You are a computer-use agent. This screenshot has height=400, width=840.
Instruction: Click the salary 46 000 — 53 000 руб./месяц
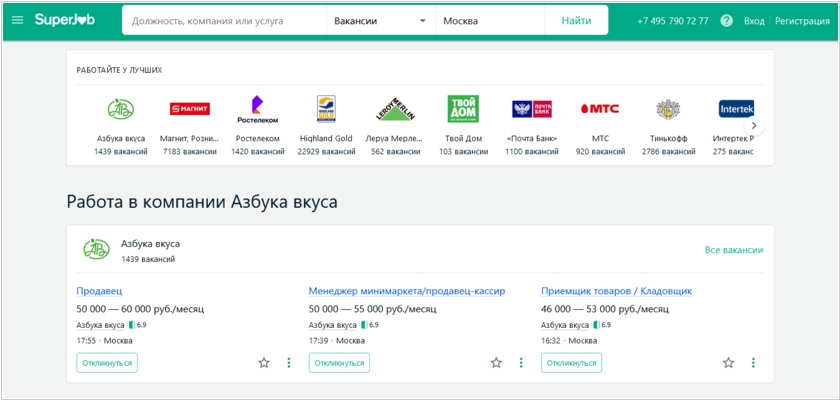[x=605, y=309]
